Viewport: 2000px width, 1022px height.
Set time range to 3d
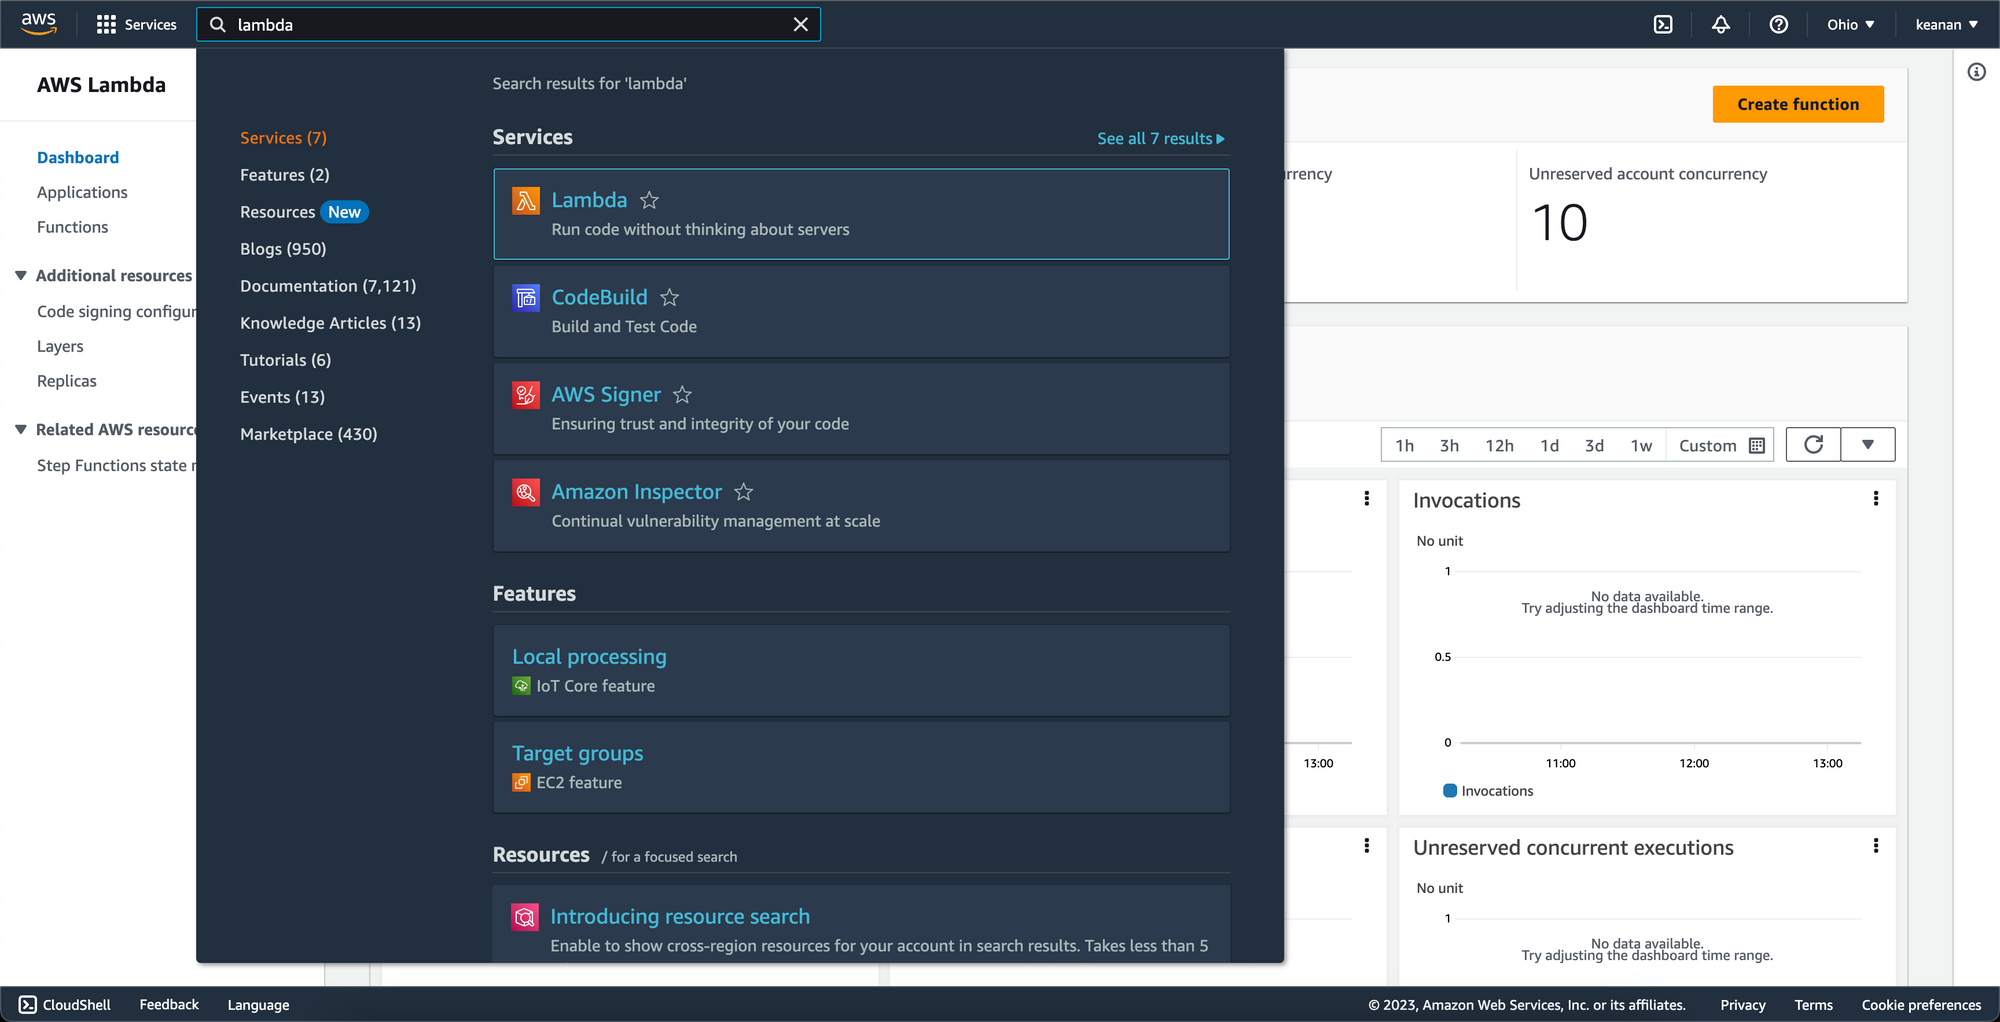pyautogui.click(x=1594, y=446)
